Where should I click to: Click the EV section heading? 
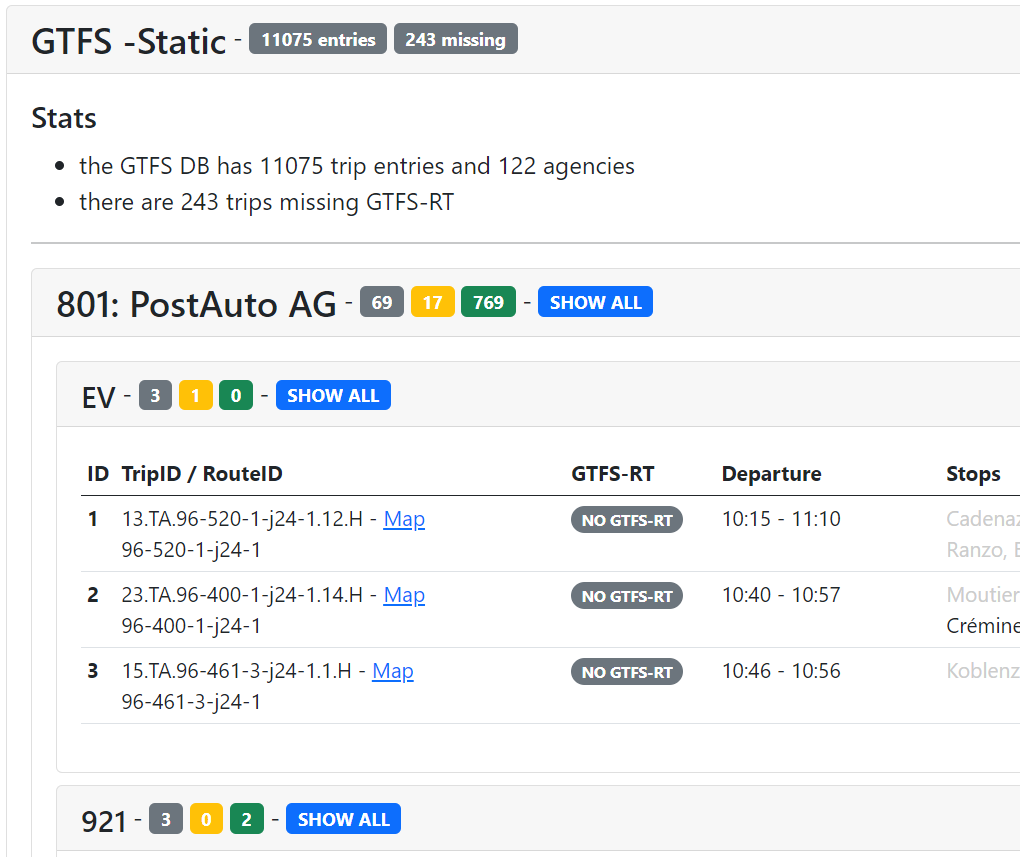99,398
